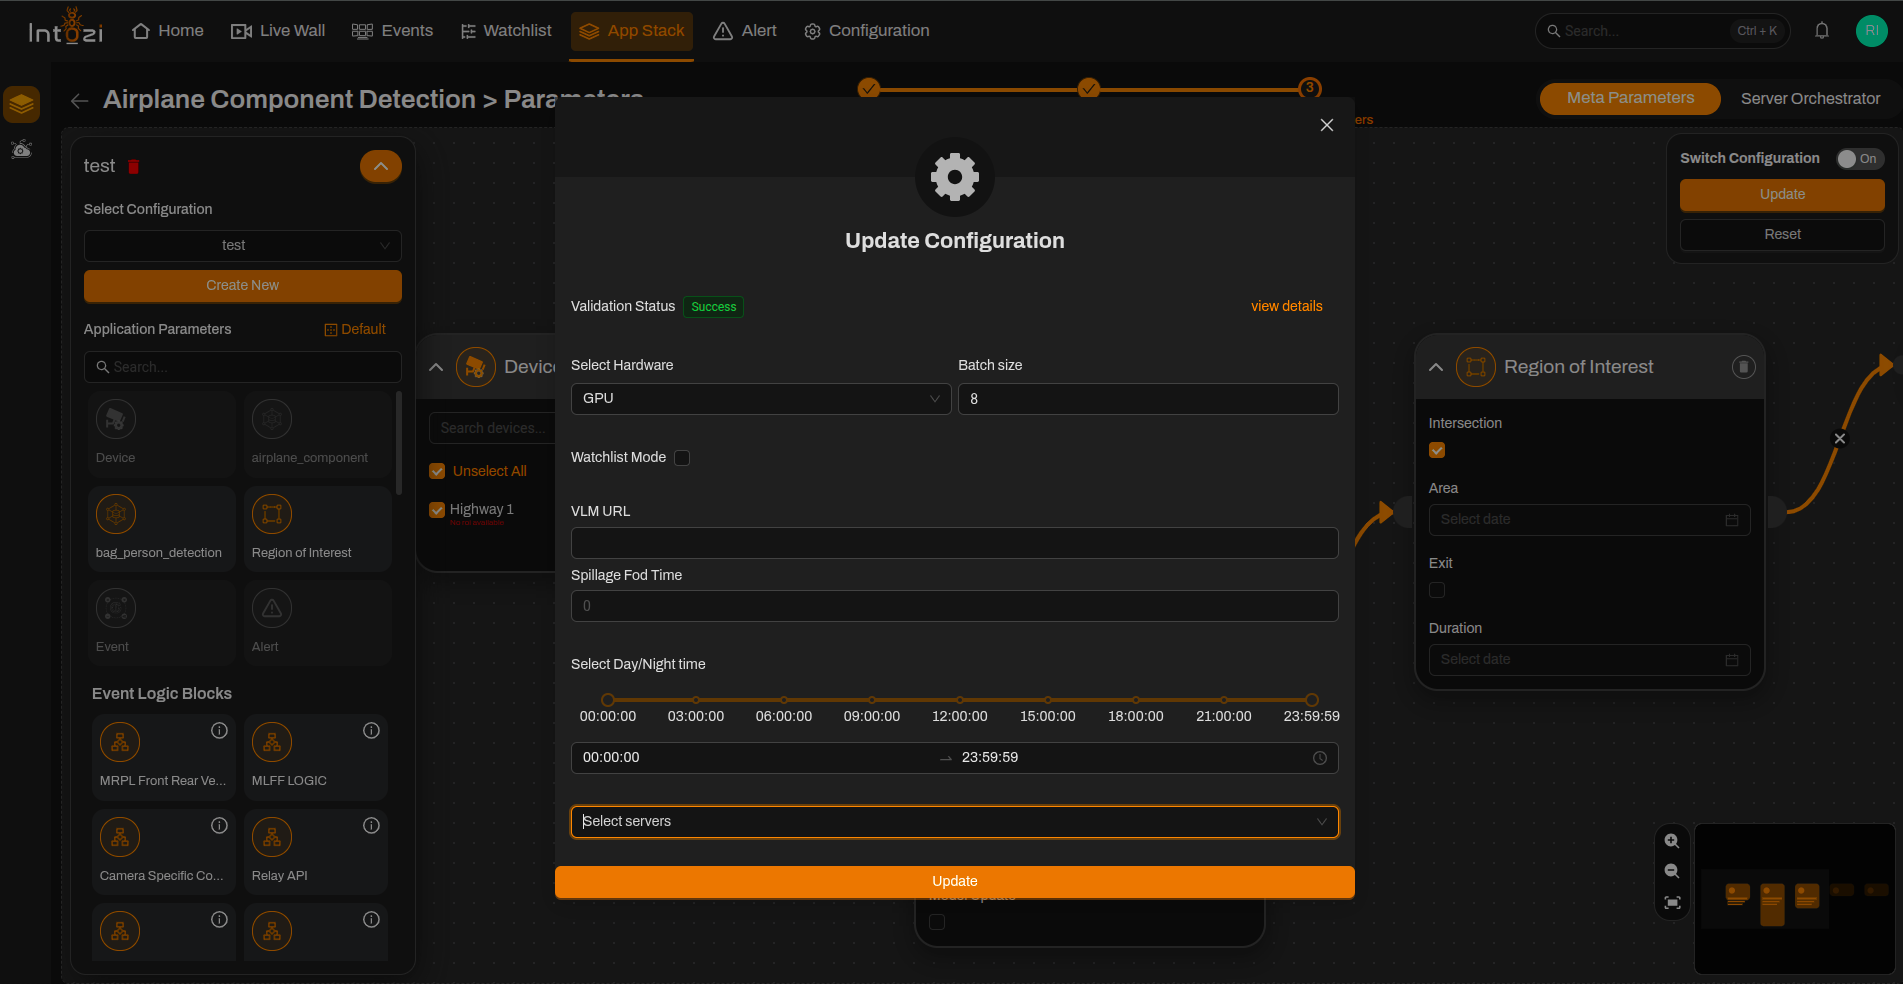Select the bag_person_detection parameter icon
1903x984 pixels.
click(x=116, y=514)
